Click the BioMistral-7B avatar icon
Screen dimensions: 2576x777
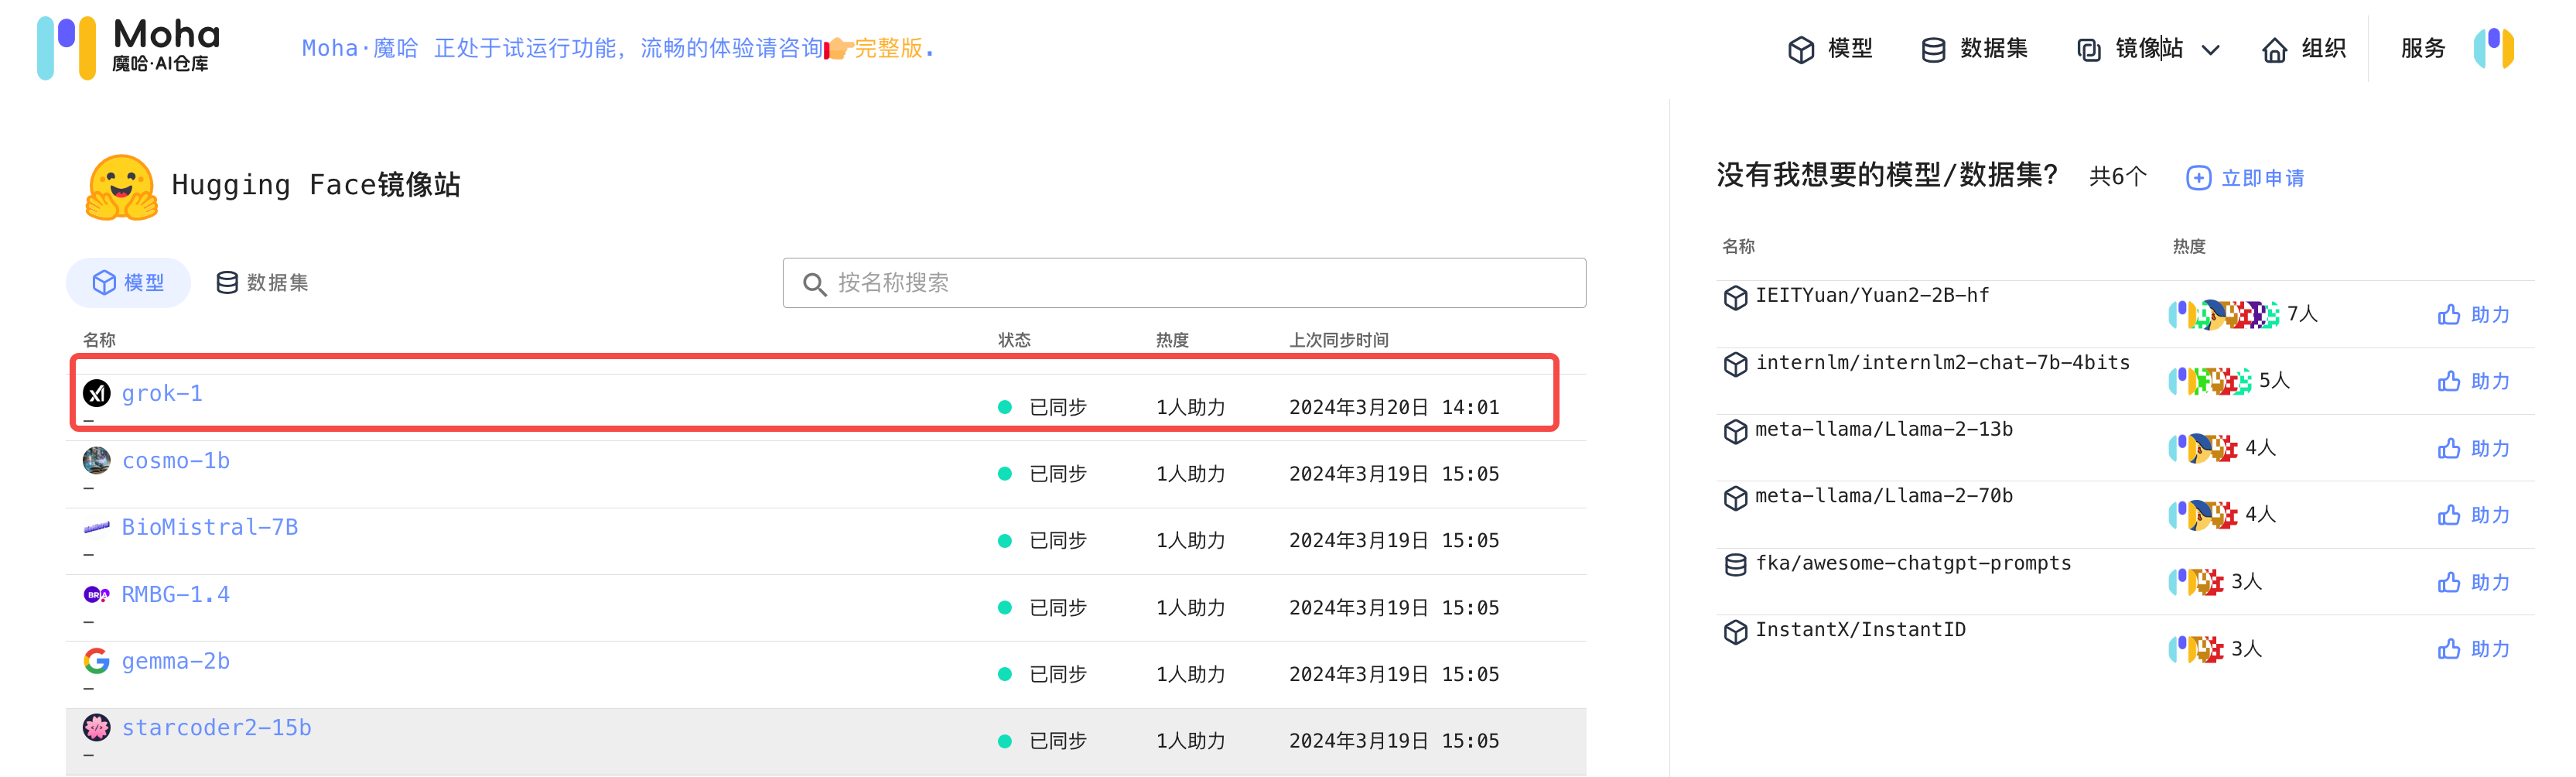click(x=97, y=527)
